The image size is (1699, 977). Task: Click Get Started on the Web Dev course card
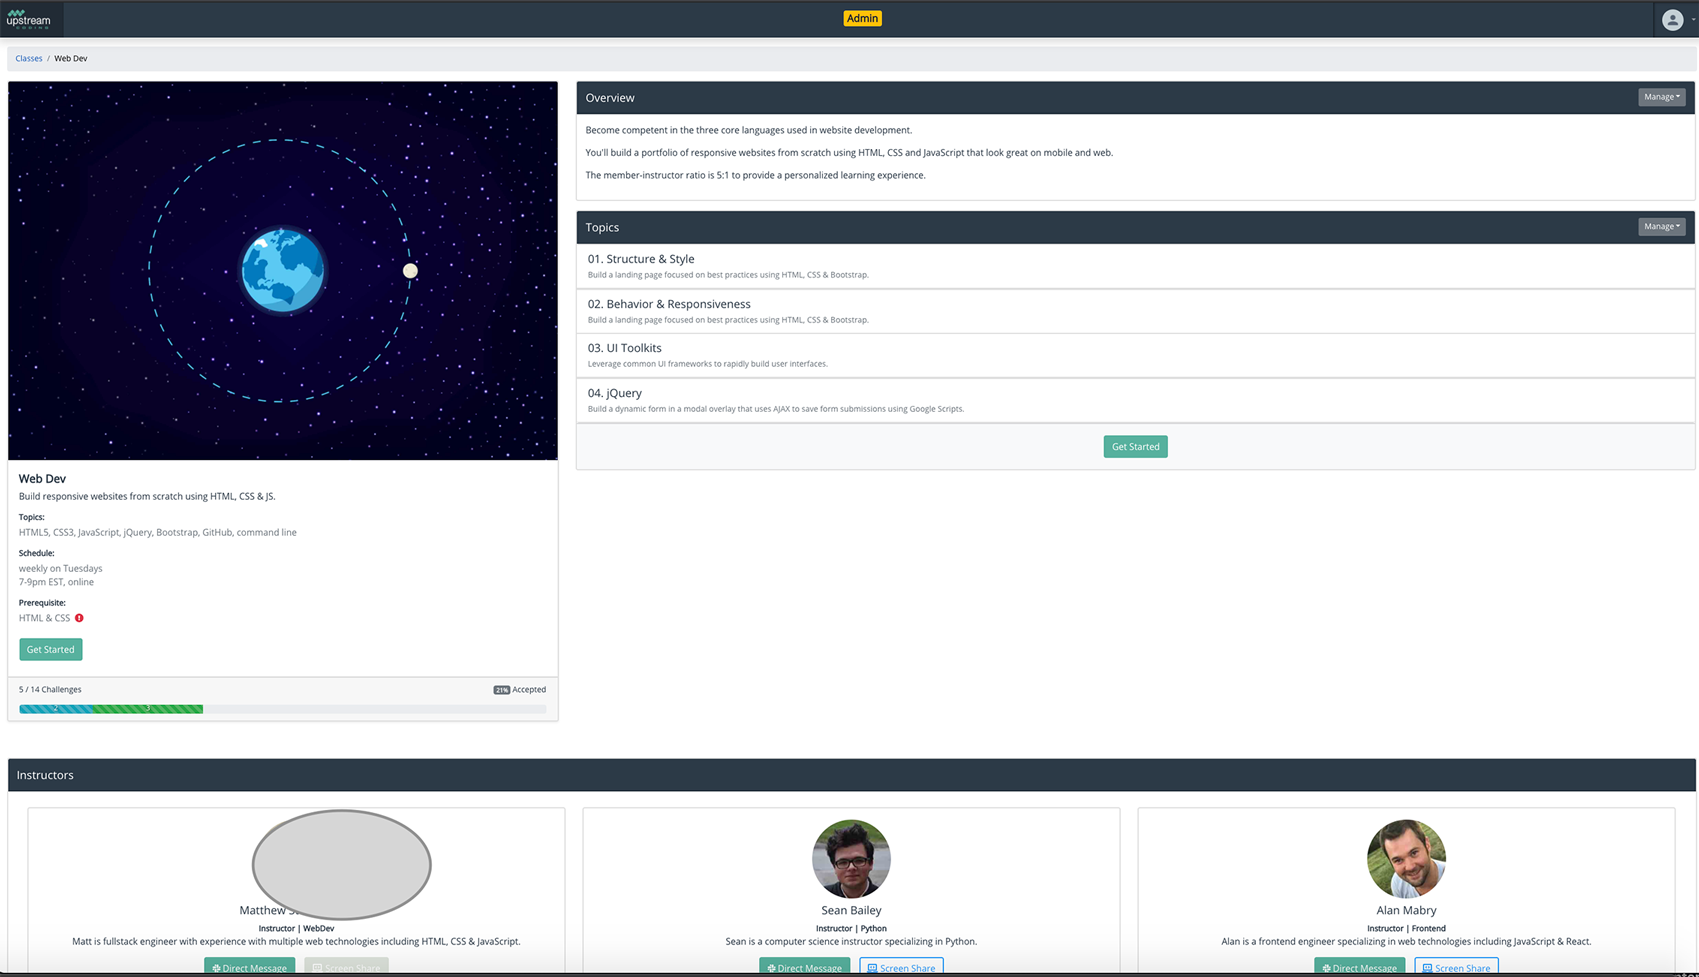pos(50,649)
